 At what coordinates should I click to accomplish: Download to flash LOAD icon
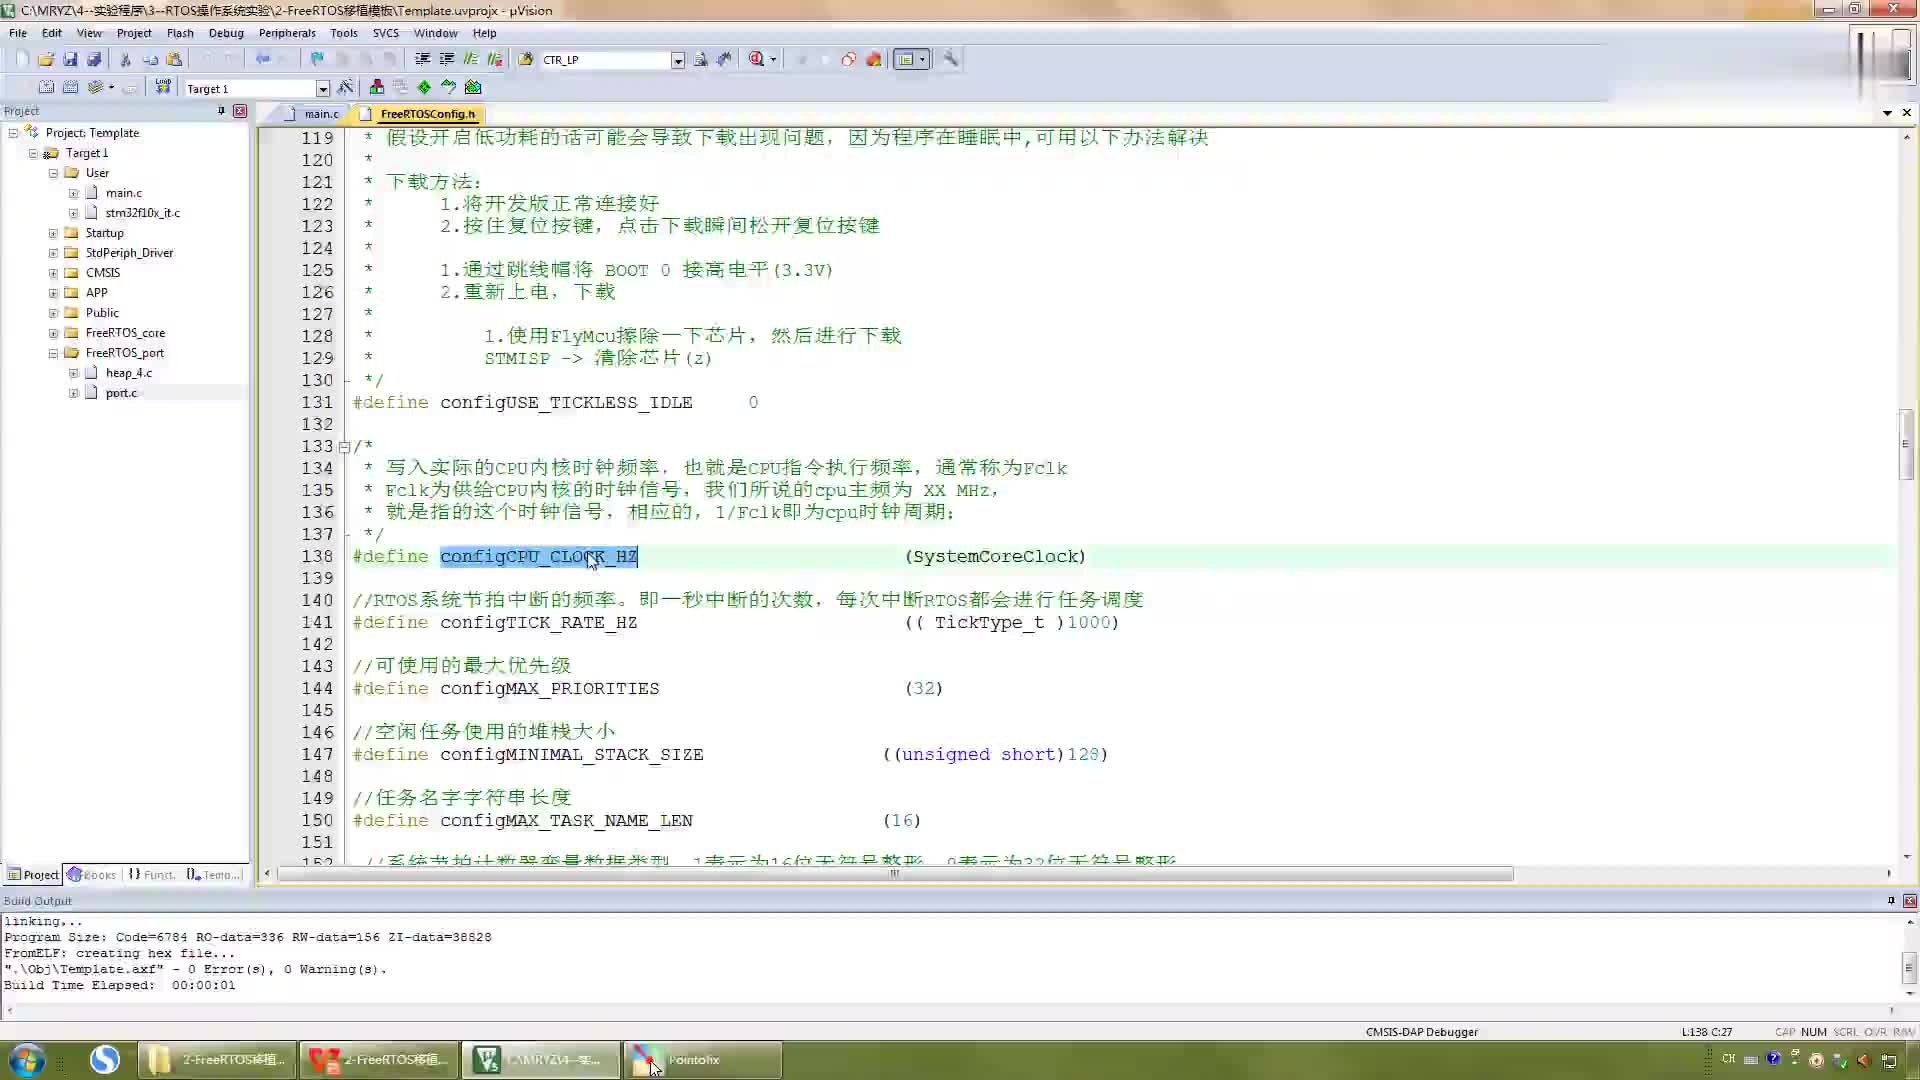(163, 87)
